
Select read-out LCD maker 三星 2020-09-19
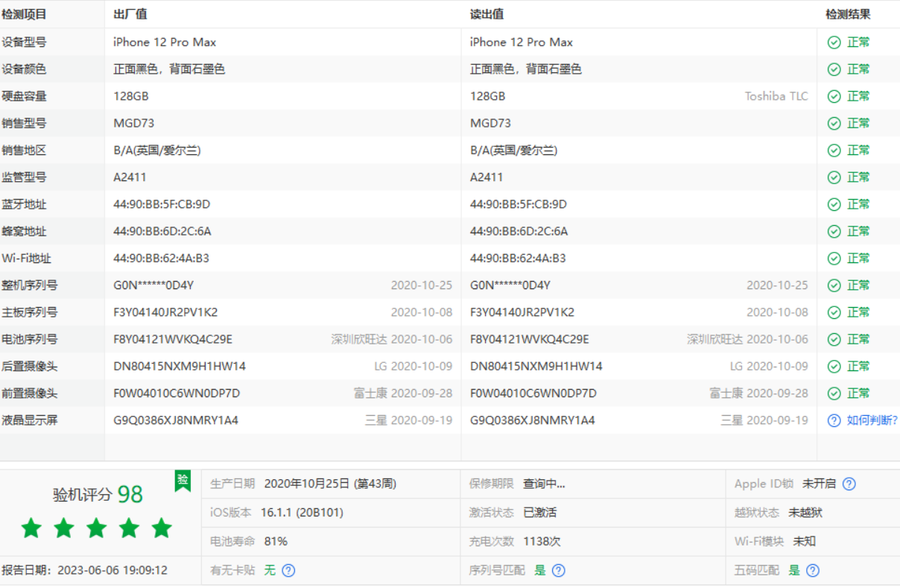765,420
